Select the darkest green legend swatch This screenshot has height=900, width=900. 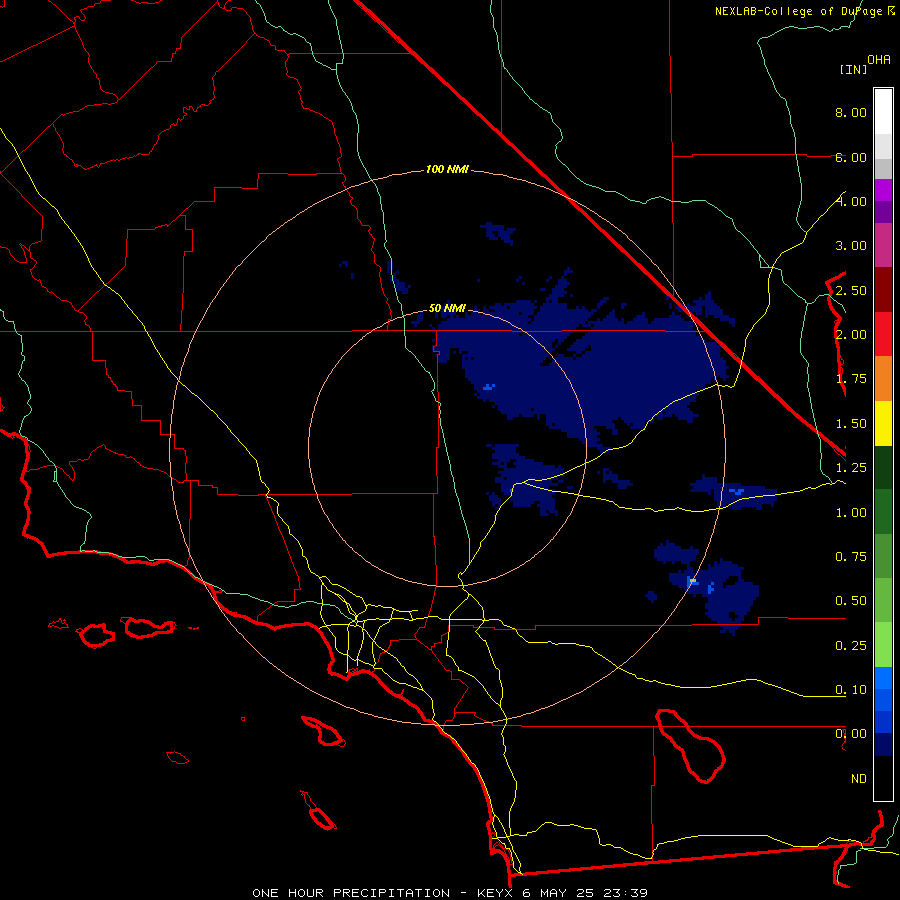pos(883,468)
